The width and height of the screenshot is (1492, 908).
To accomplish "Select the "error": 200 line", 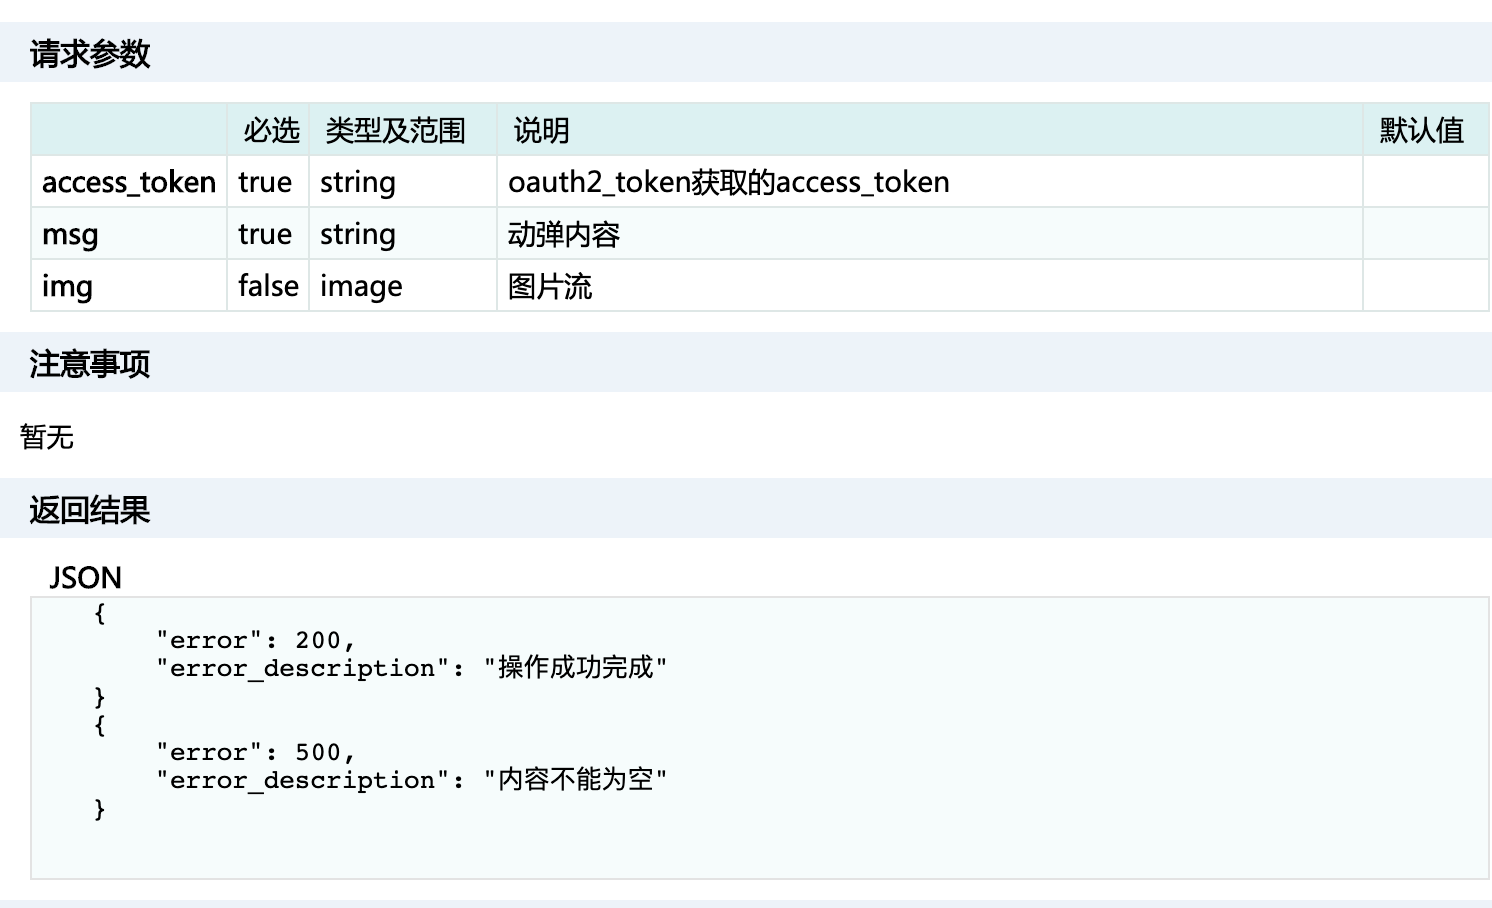I will point(255,640).
